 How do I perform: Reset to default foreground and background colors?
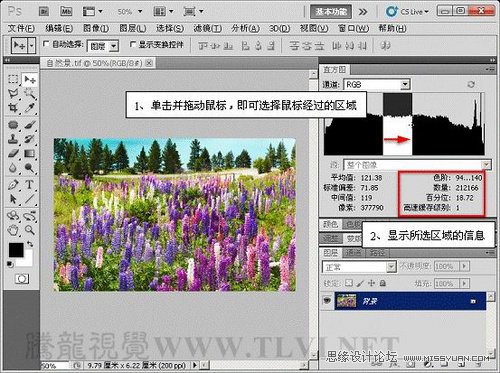point(10,264)
